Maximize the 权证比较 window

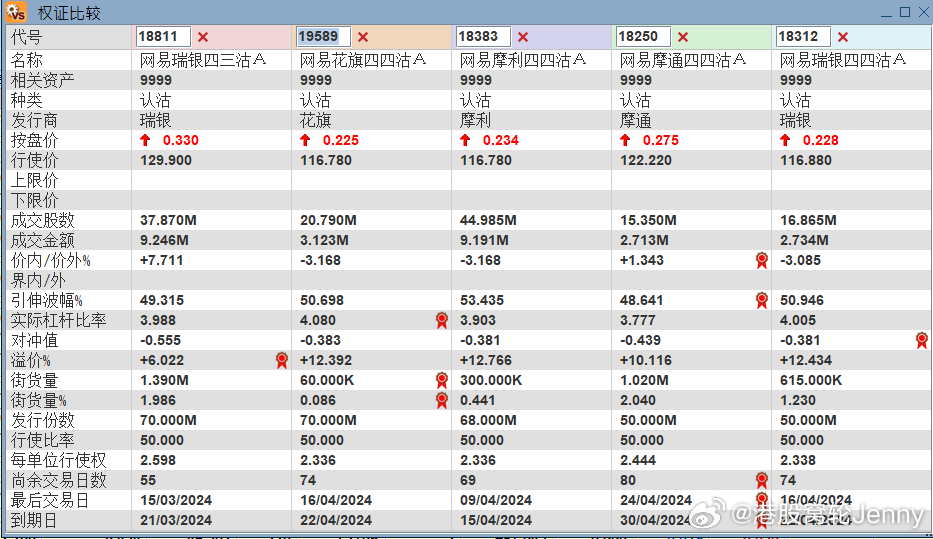pos(905,12)
